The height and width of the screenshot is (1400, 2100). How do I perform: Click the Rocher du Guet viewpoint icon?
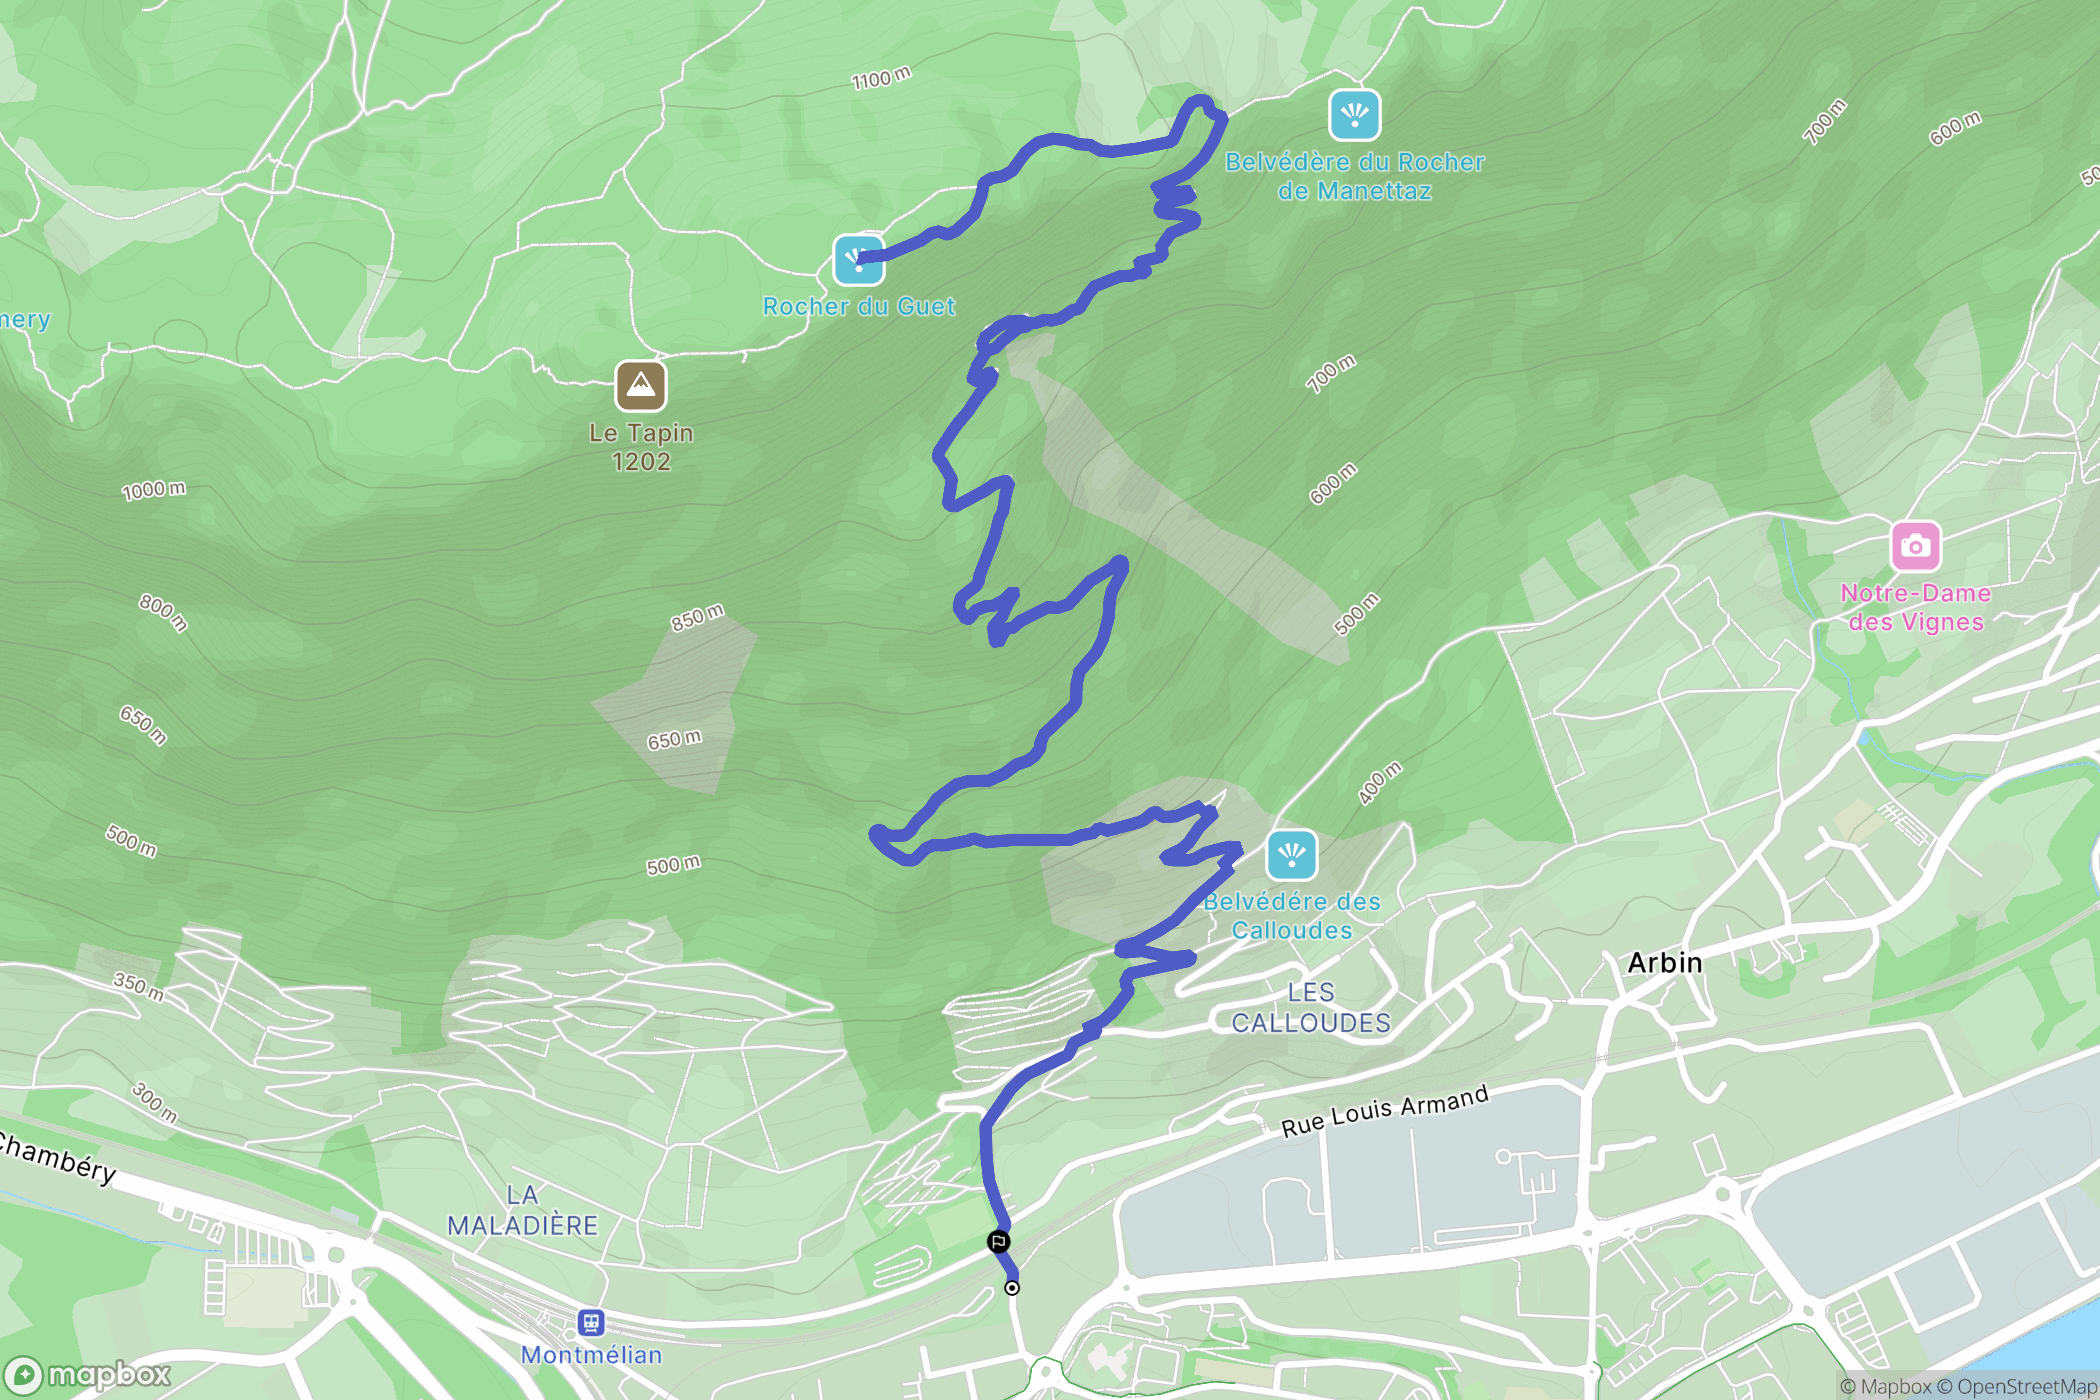[x=859, y=260]
